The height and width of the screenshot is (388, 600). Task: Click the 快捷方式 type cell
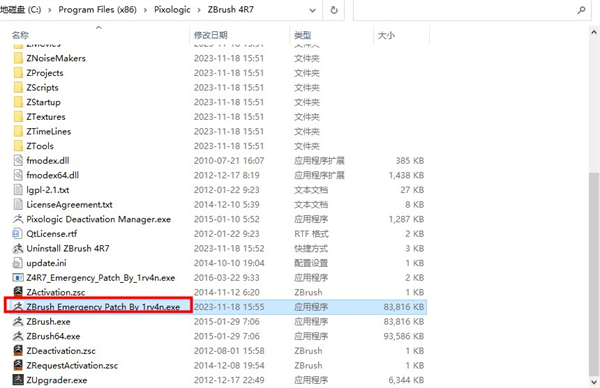[311, 248]
